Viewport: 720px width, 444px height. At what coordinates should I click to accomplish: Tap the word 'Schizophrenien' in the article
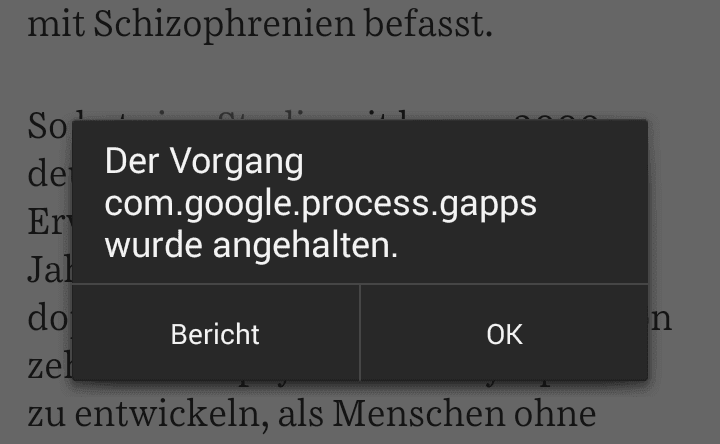(224, 24)
